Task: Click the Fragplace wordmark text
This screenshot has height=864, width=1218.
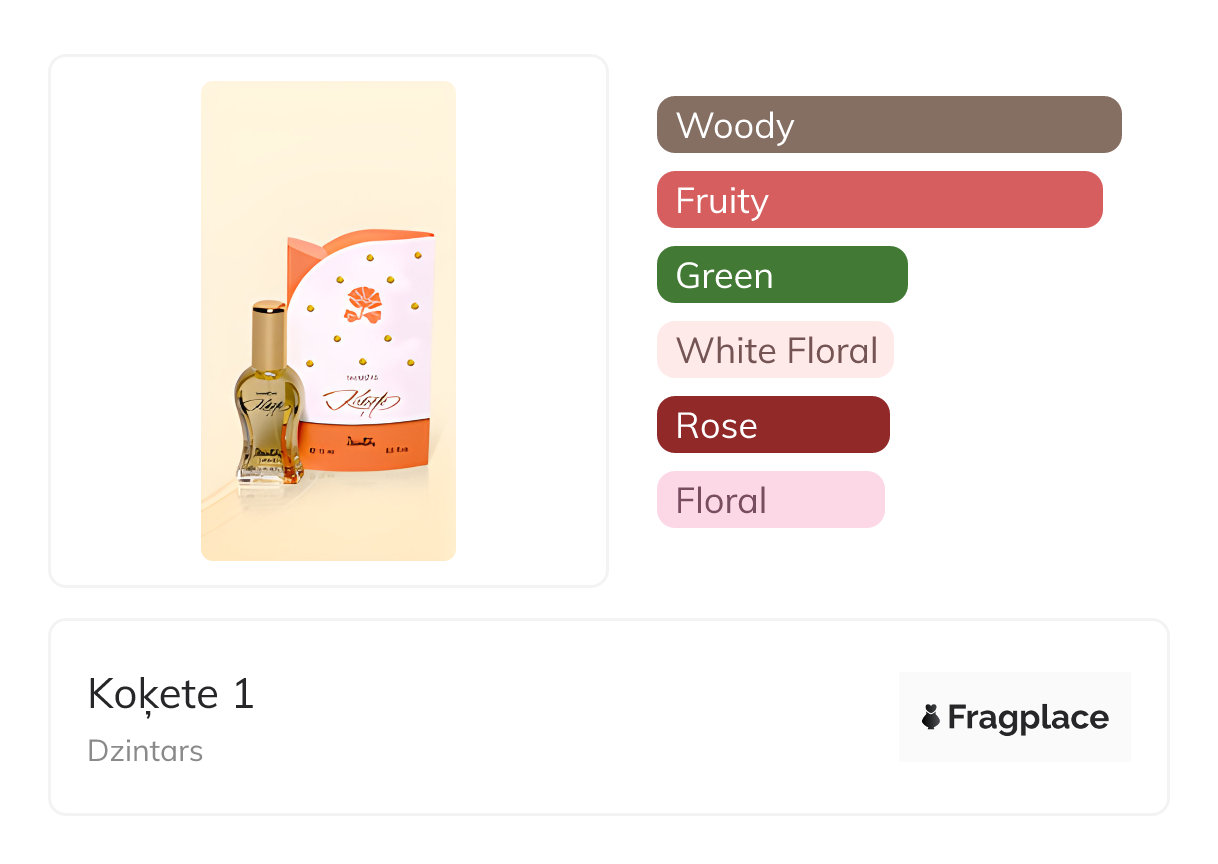Action: point(1027,717)
